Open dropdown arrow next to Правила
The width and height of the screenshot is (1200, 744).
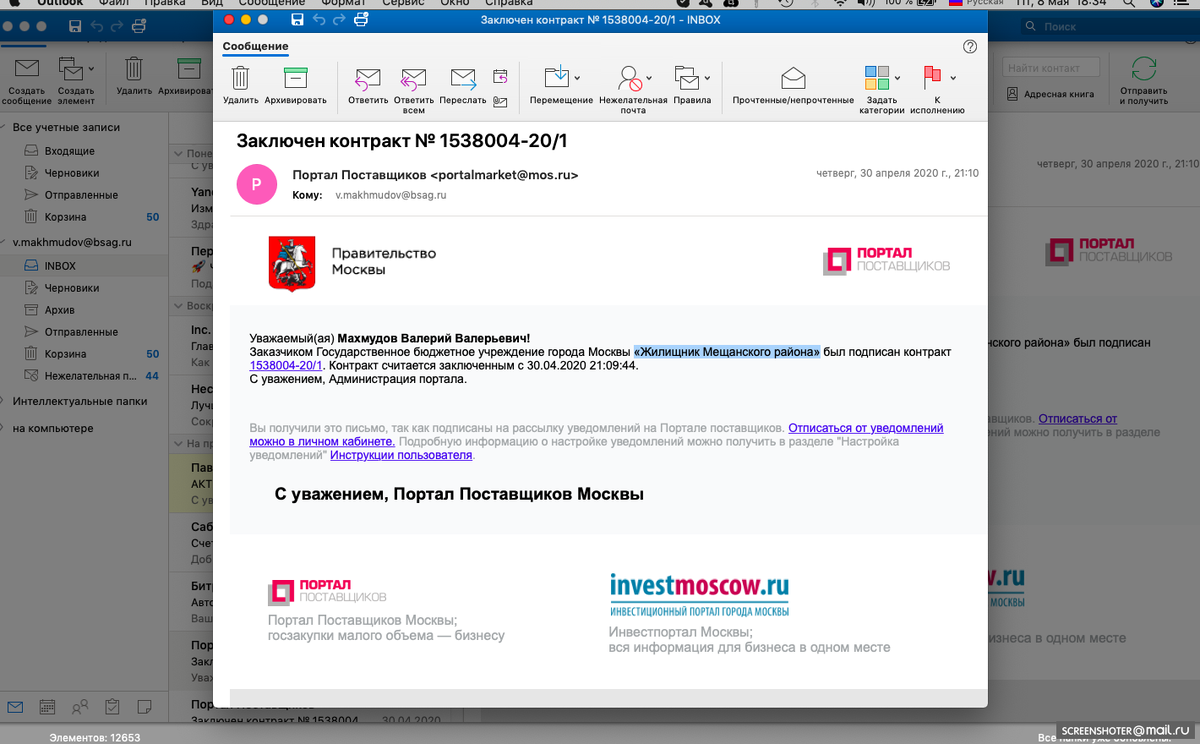click(707, 78)
